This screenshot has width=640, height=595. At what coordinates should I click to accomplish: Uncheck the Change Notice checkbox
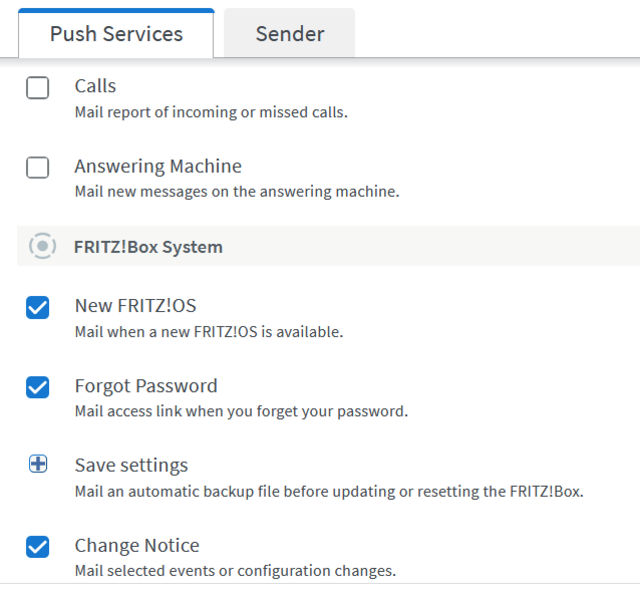[x=37, y=547]
